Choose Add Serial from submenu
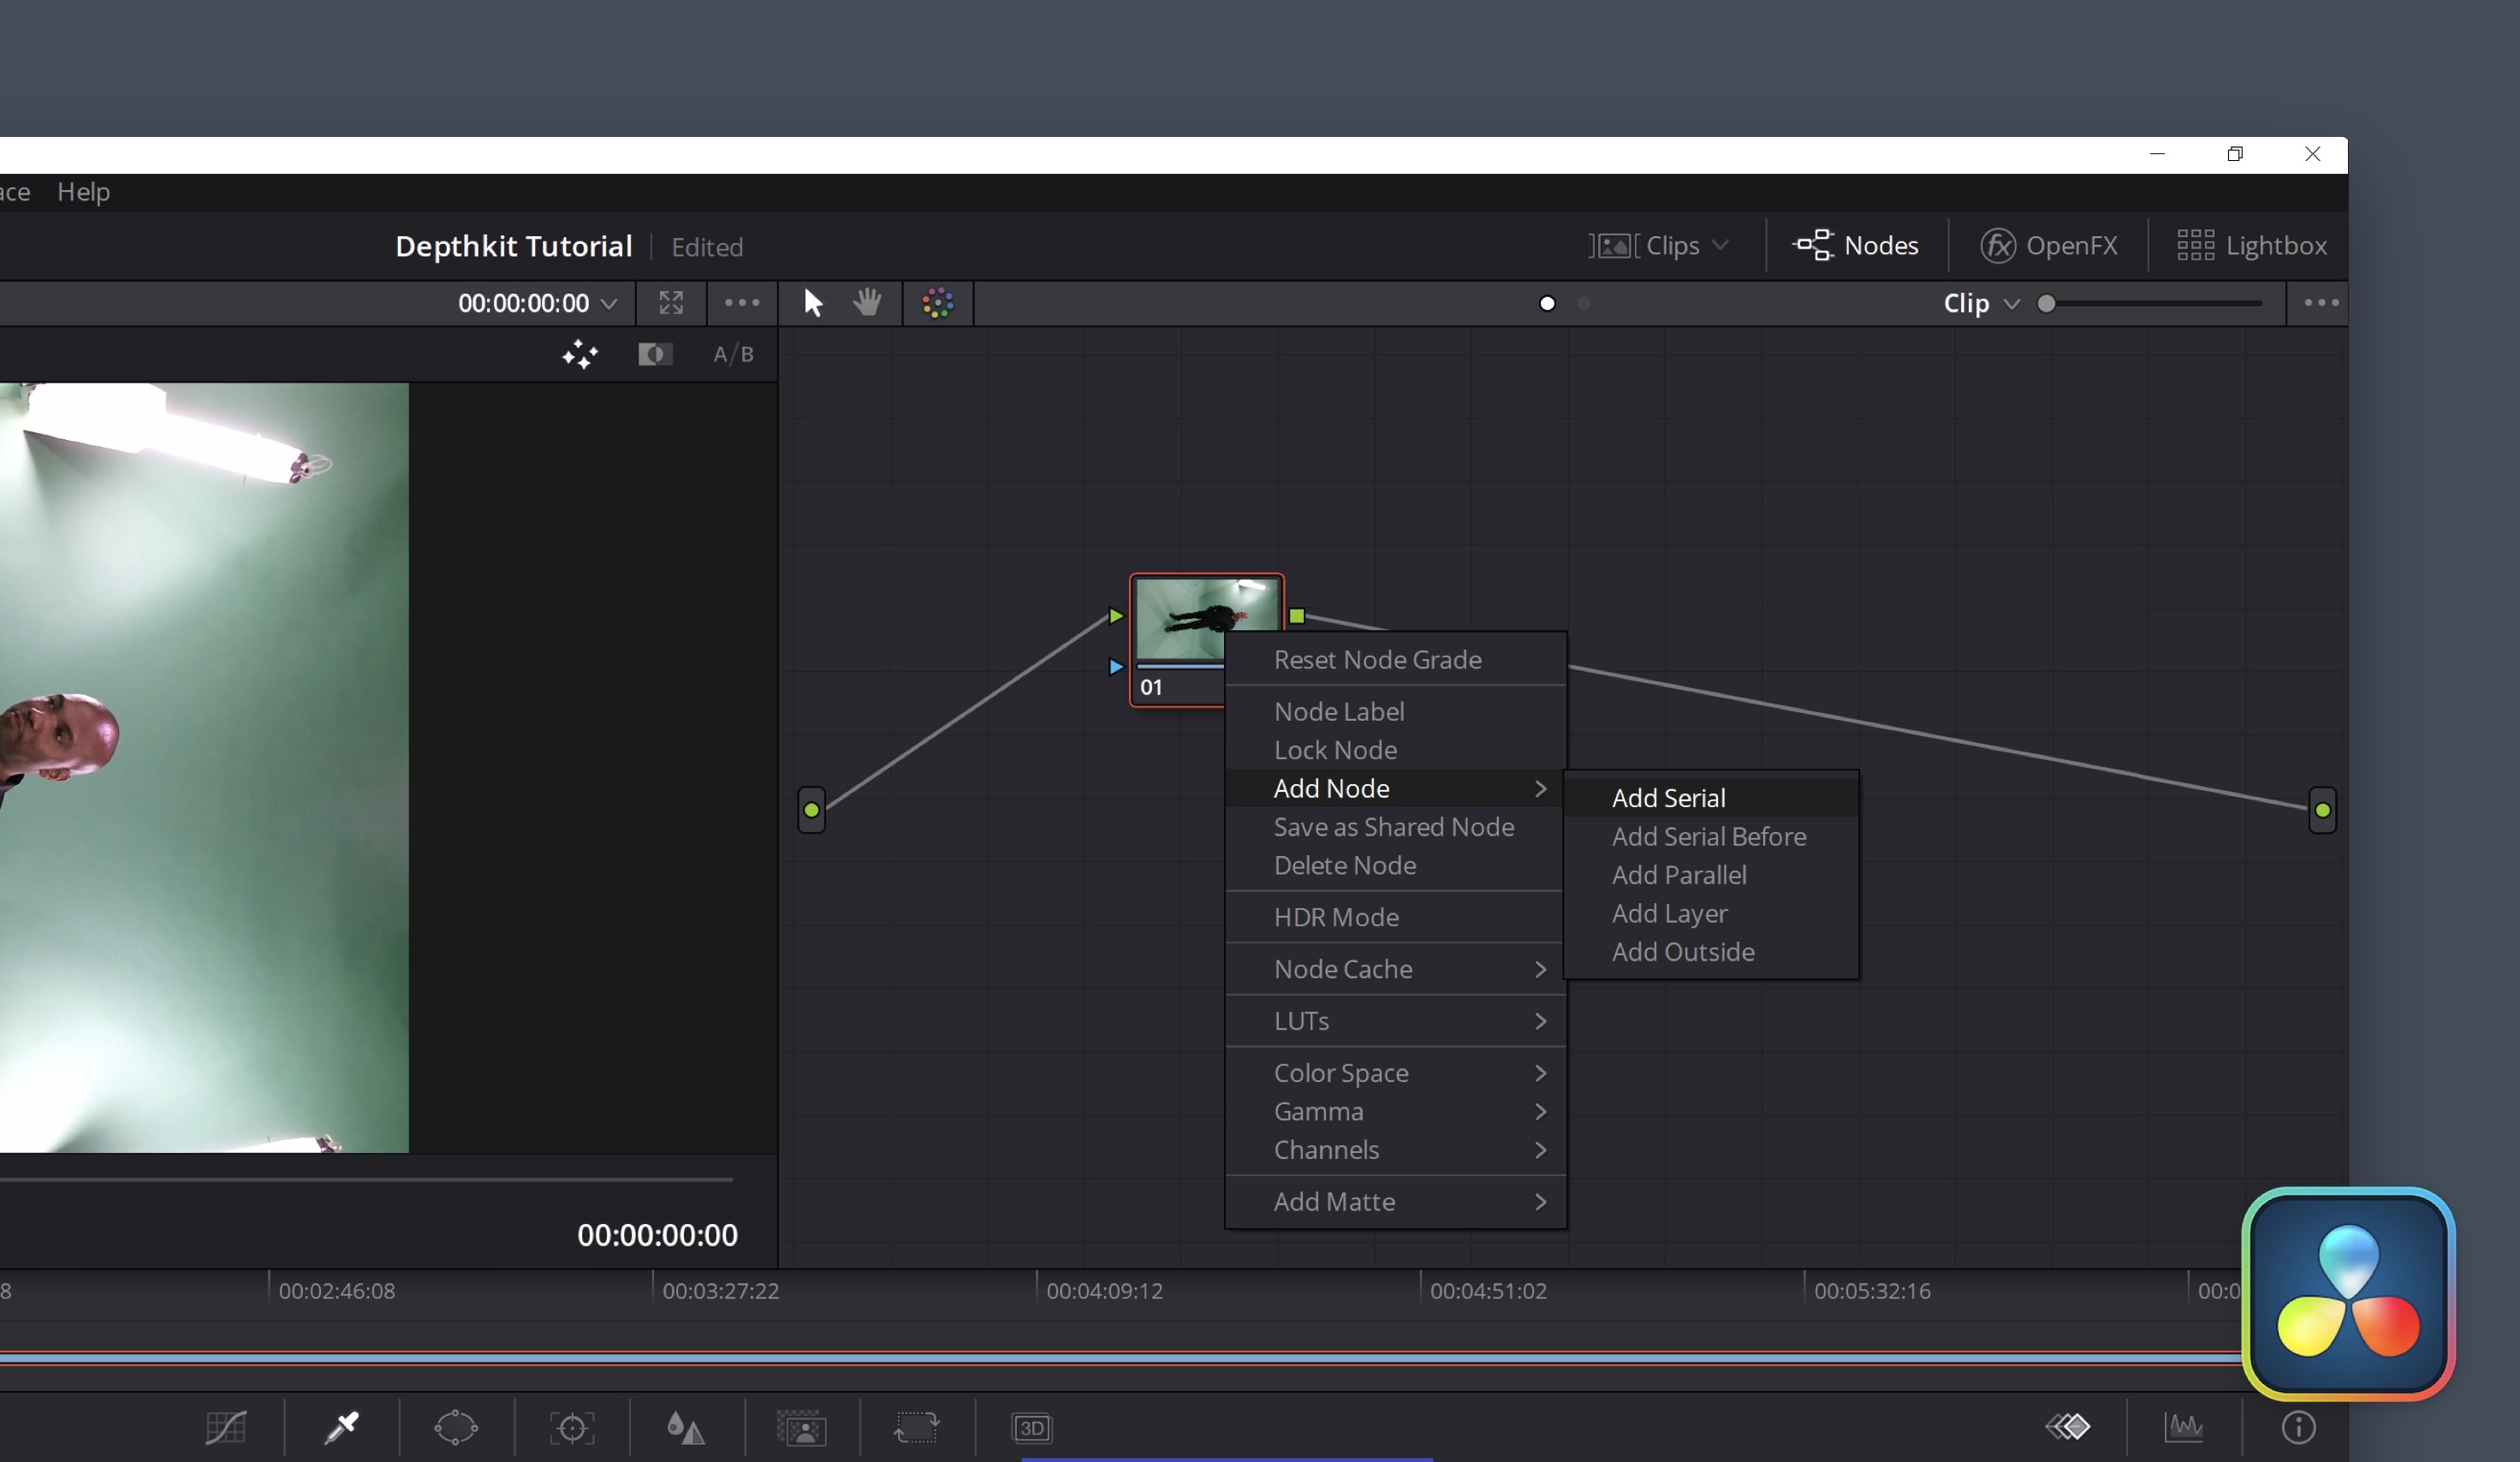 [x=1668, y=798]
